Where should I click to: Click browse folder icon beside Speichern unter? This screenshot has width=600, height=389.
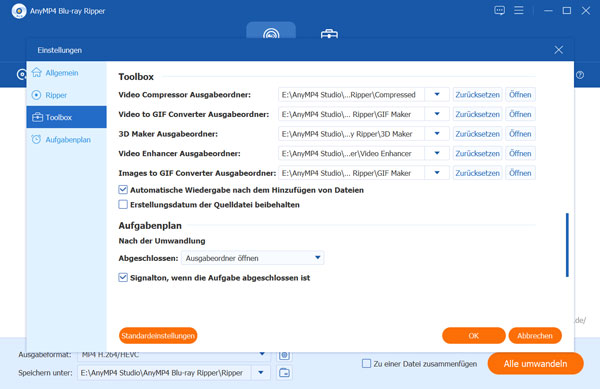(284, 373)
